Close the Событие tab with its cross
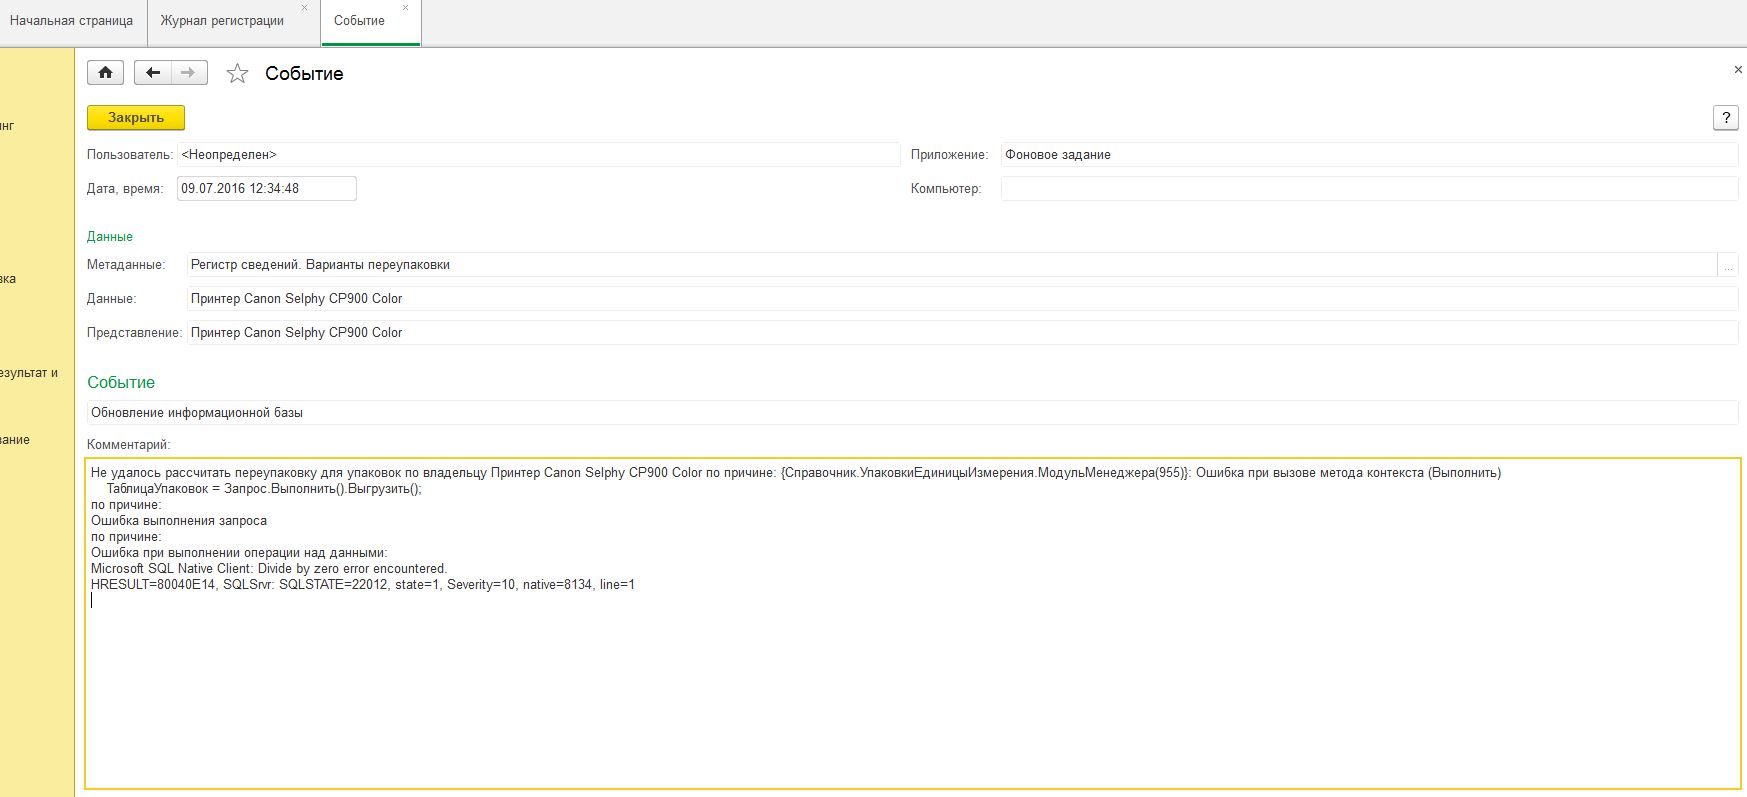Image resolution: width=1747 pixels, height=797 pixels. pos(405,8)
